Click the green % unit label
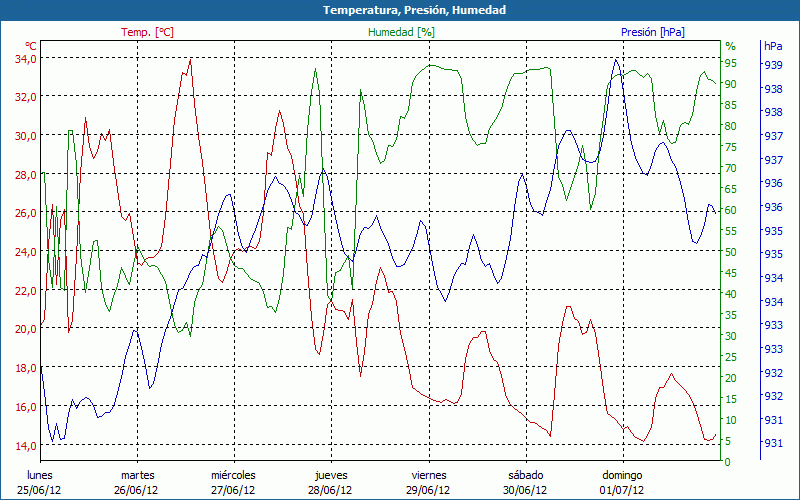This screenshot has height=500, width=800. tap(730, 46)
